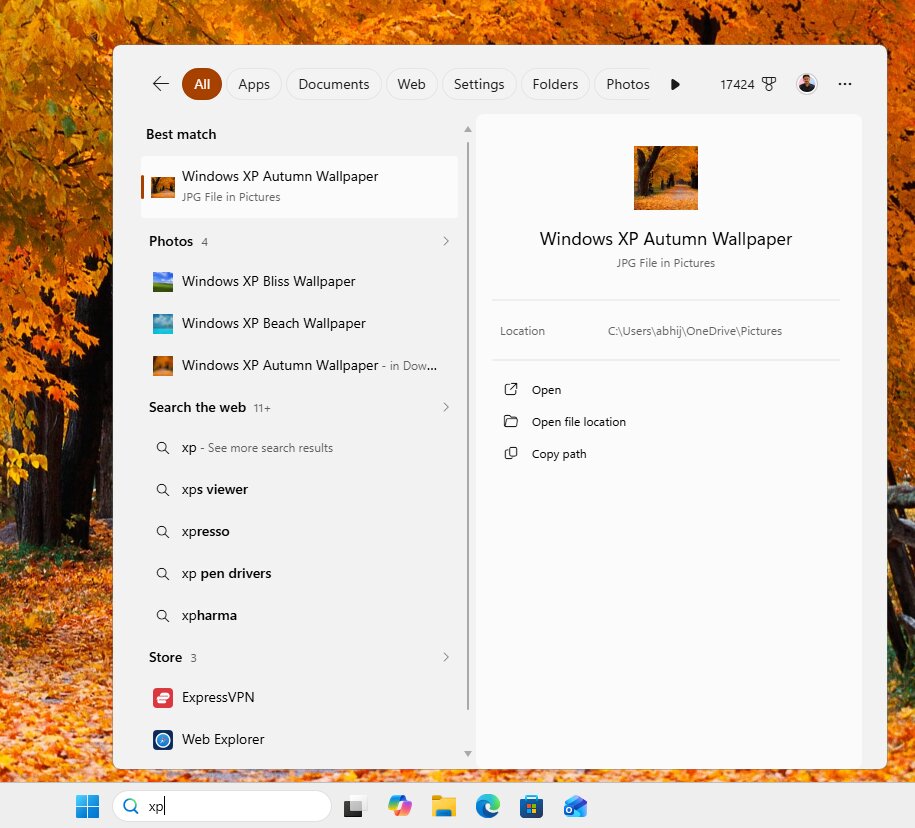The image size is (915, 828).
Task: Click the taskbar search box containing xp
Action: pos(222,806)
